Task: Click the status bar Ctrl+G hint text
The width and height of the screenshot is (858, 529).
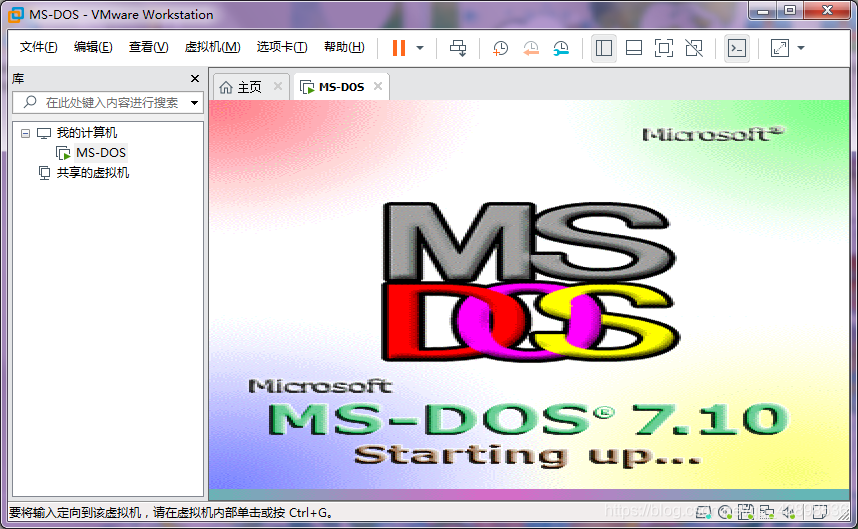Action: point(171,513)
